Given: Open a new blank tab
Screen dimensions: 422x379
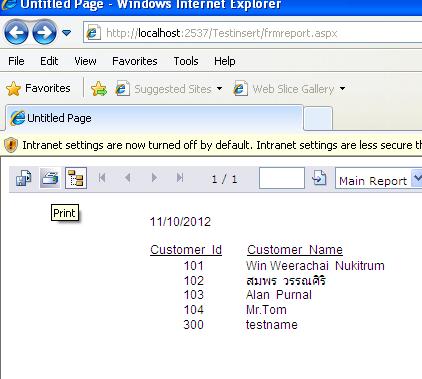Looking at the screenshot, I should click(x=318, y=118).
